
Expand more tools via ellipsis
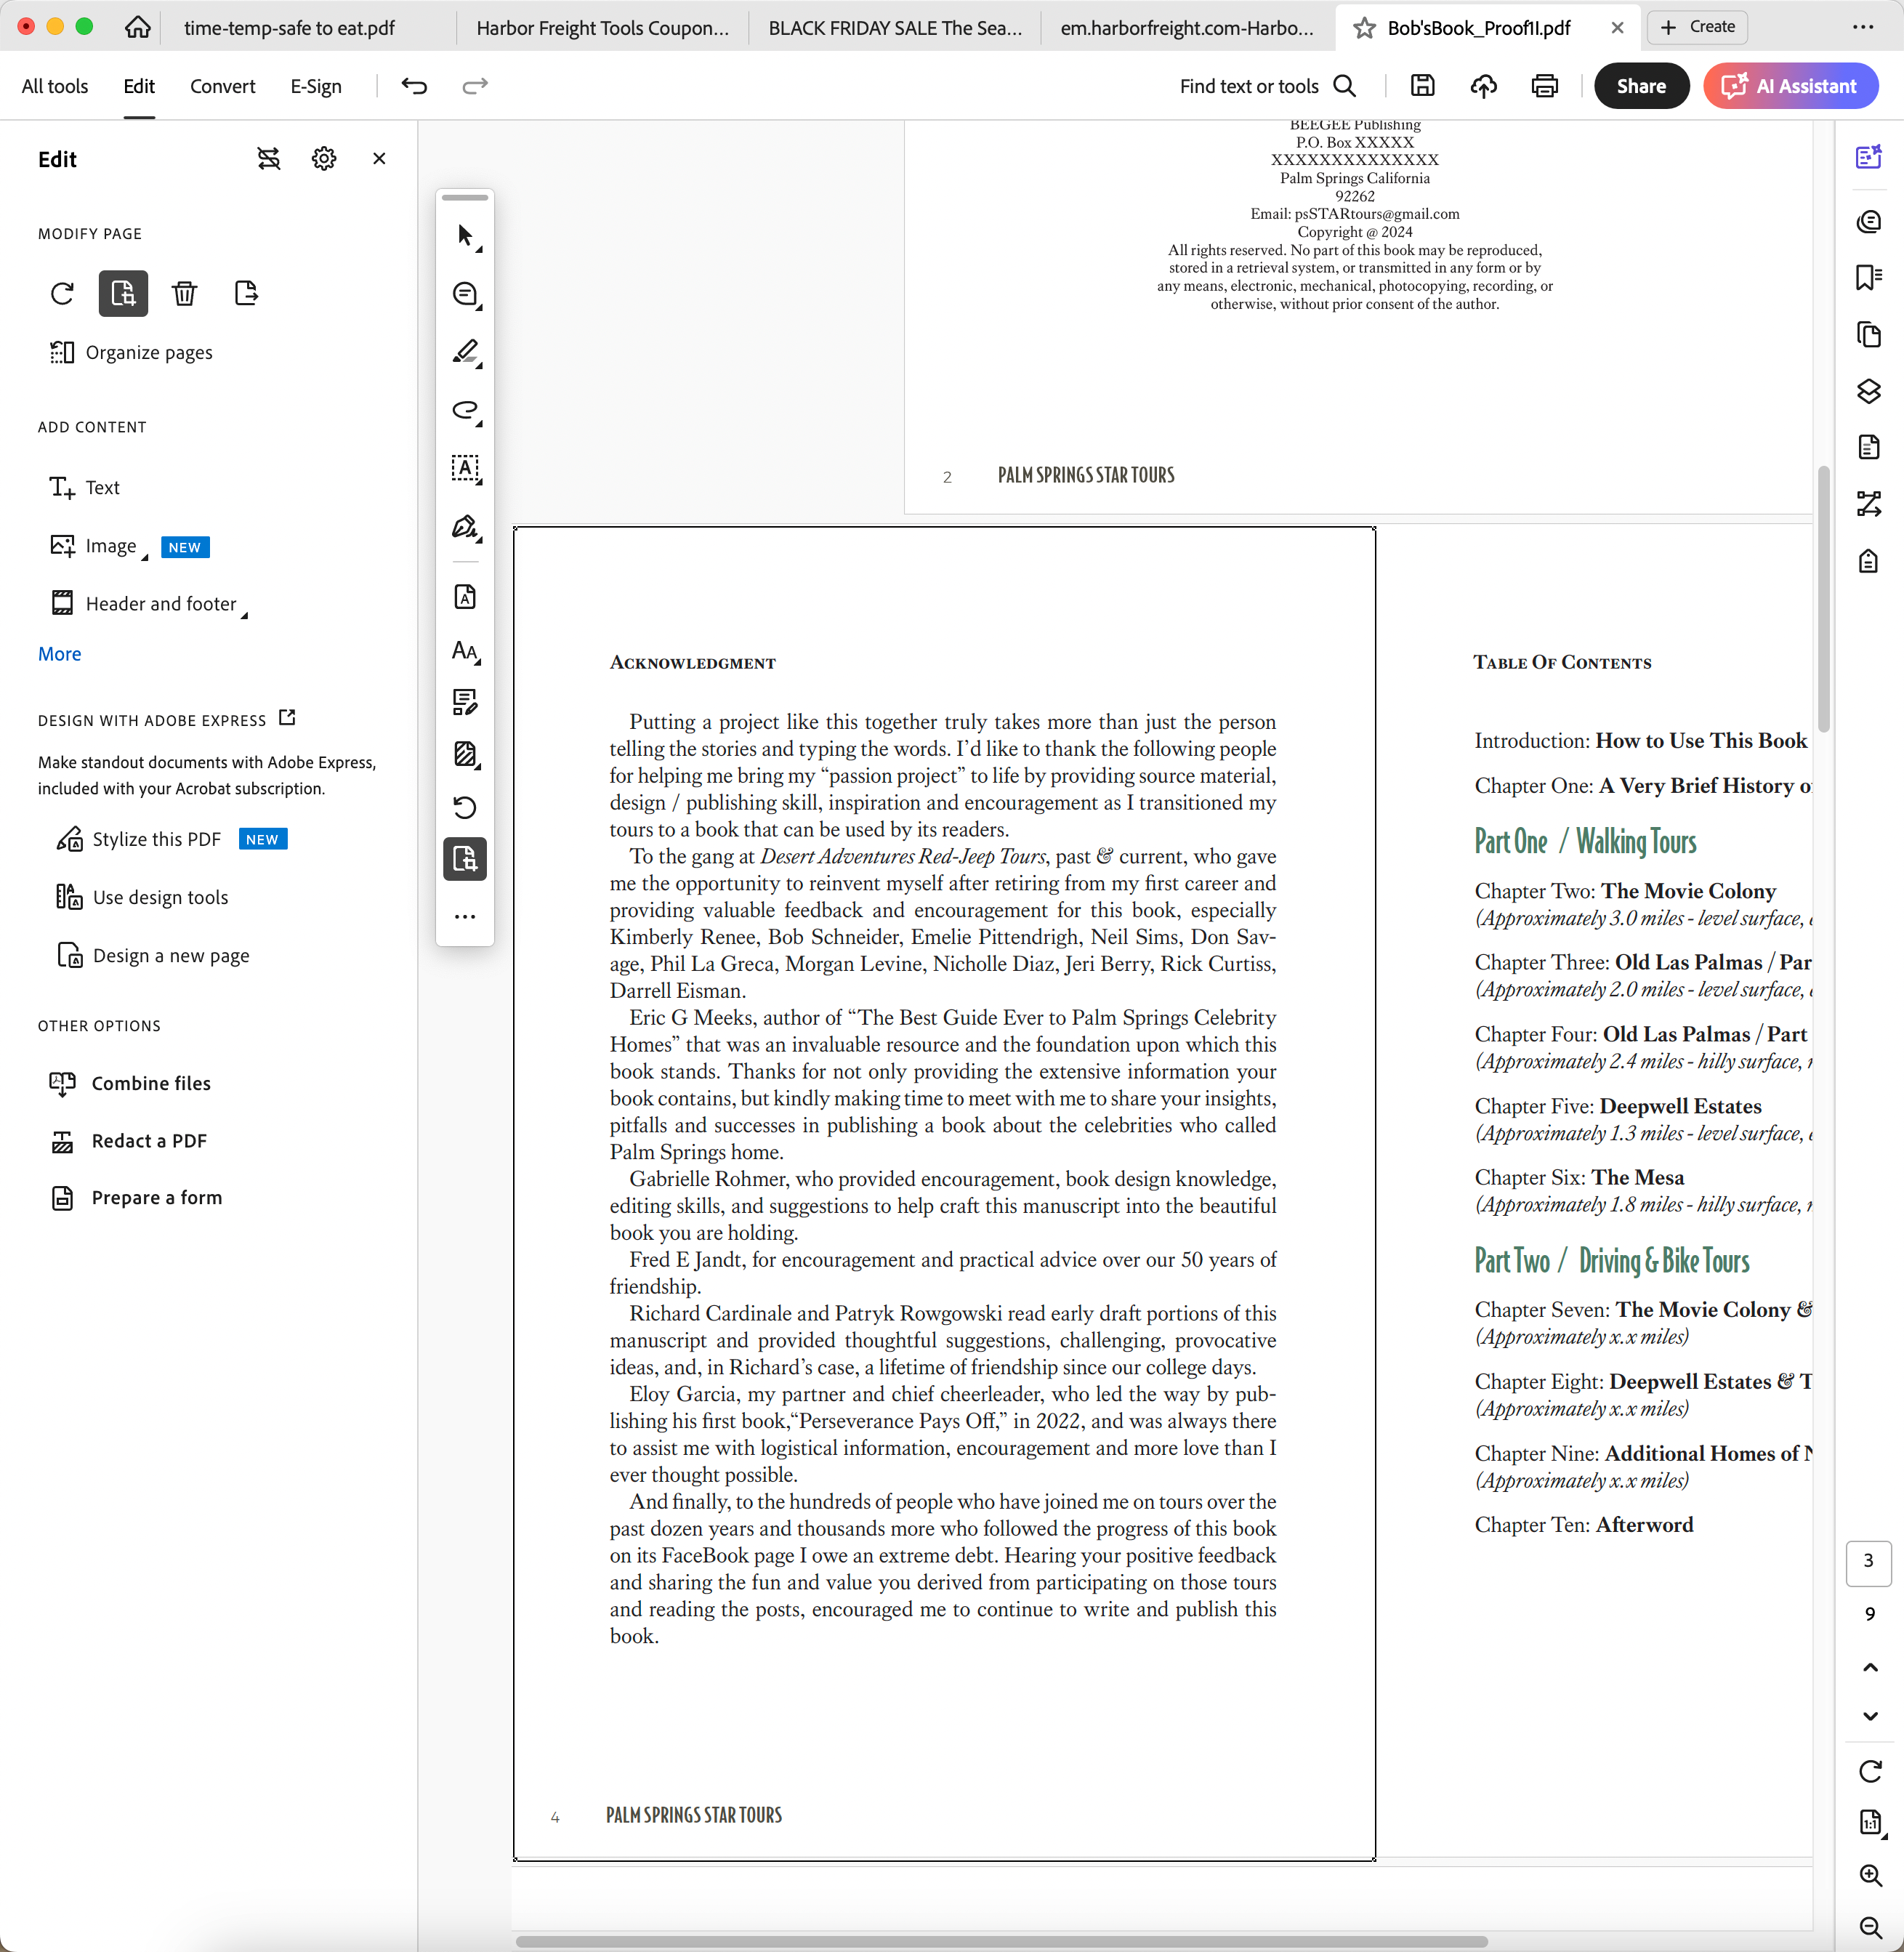(465, 916)
